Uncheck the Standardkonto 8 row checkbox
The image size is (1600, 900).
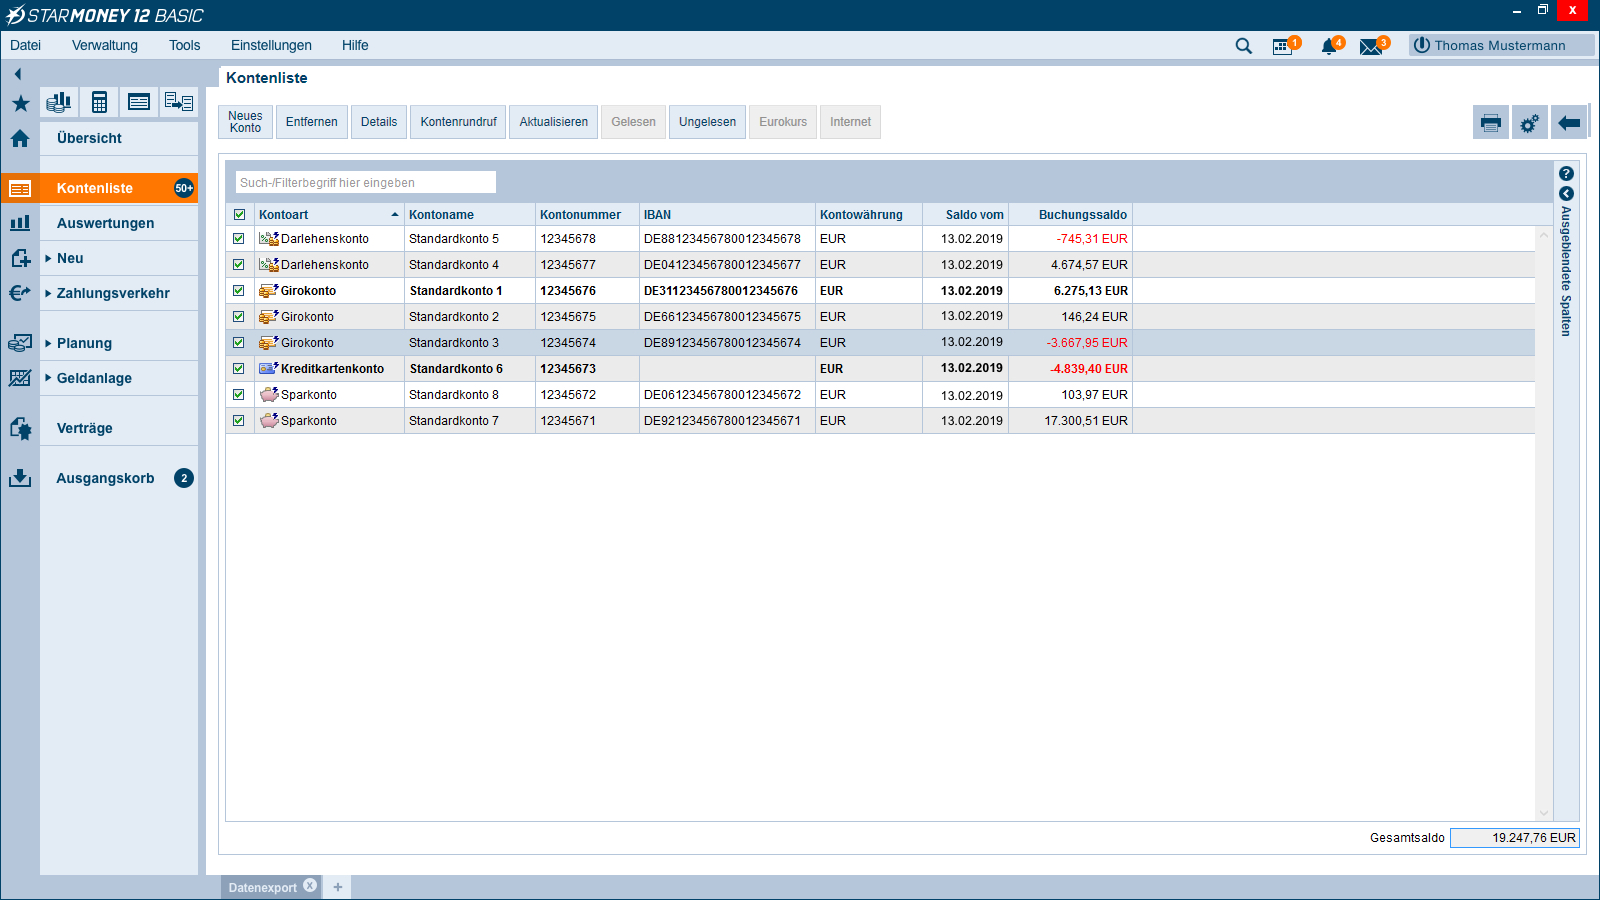(238, 395)
